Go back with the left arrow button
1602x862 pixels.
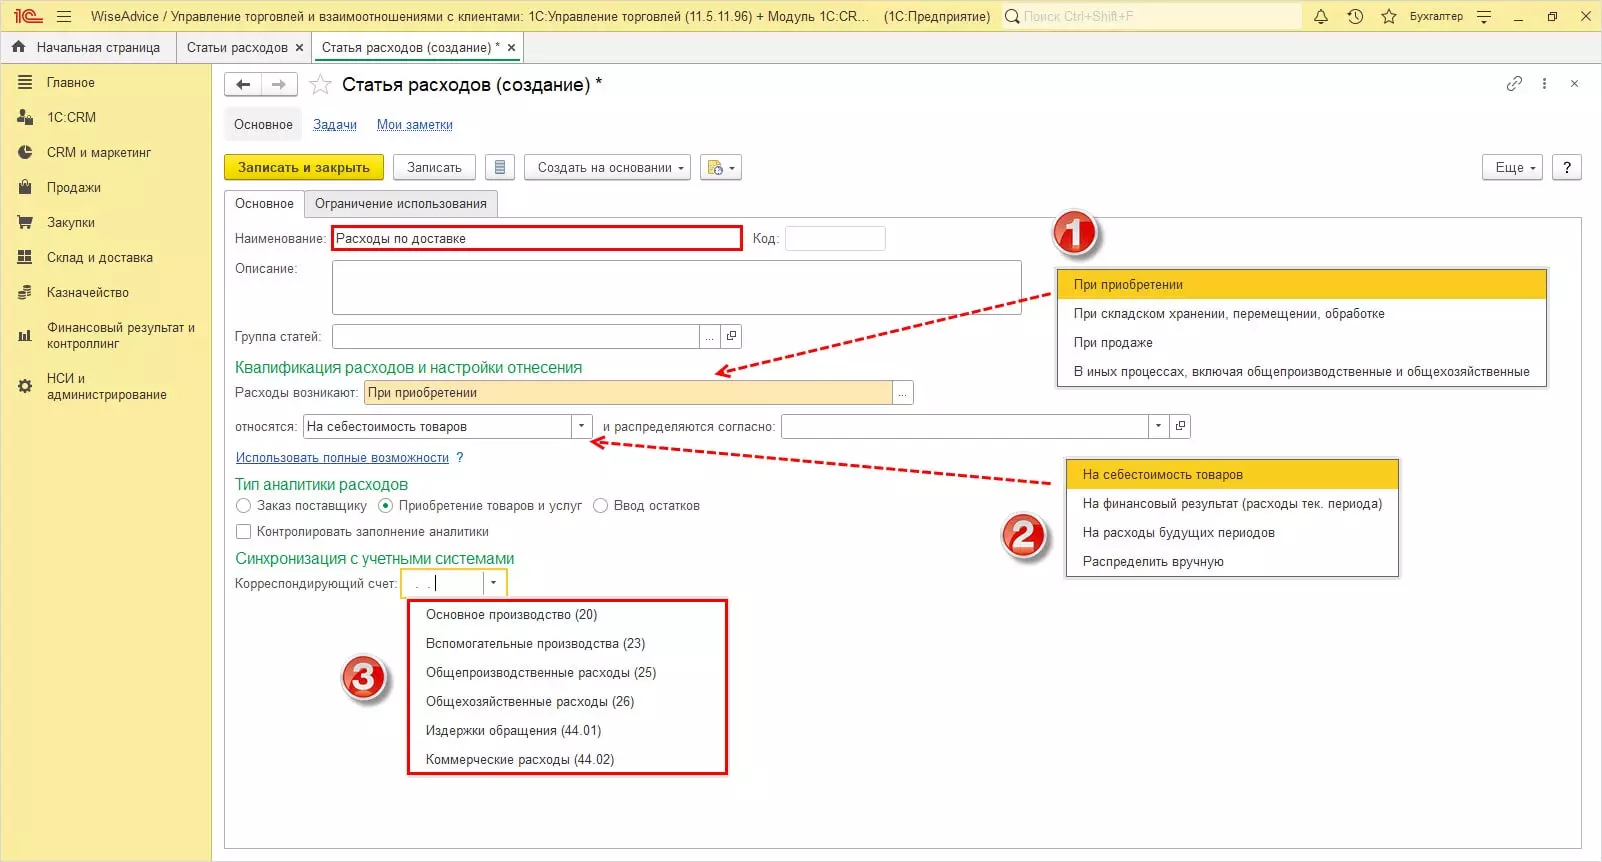[x=243, y=85]
